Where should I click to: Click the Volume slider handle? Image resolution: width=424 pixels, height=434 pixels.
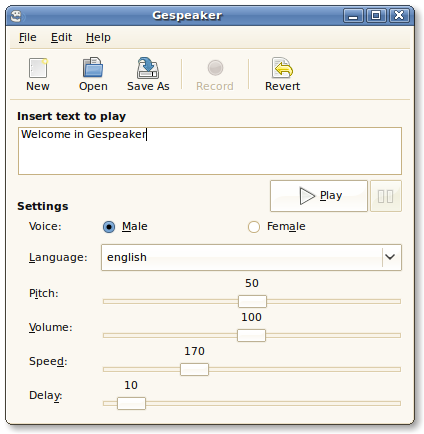click(x=251, y=335)
